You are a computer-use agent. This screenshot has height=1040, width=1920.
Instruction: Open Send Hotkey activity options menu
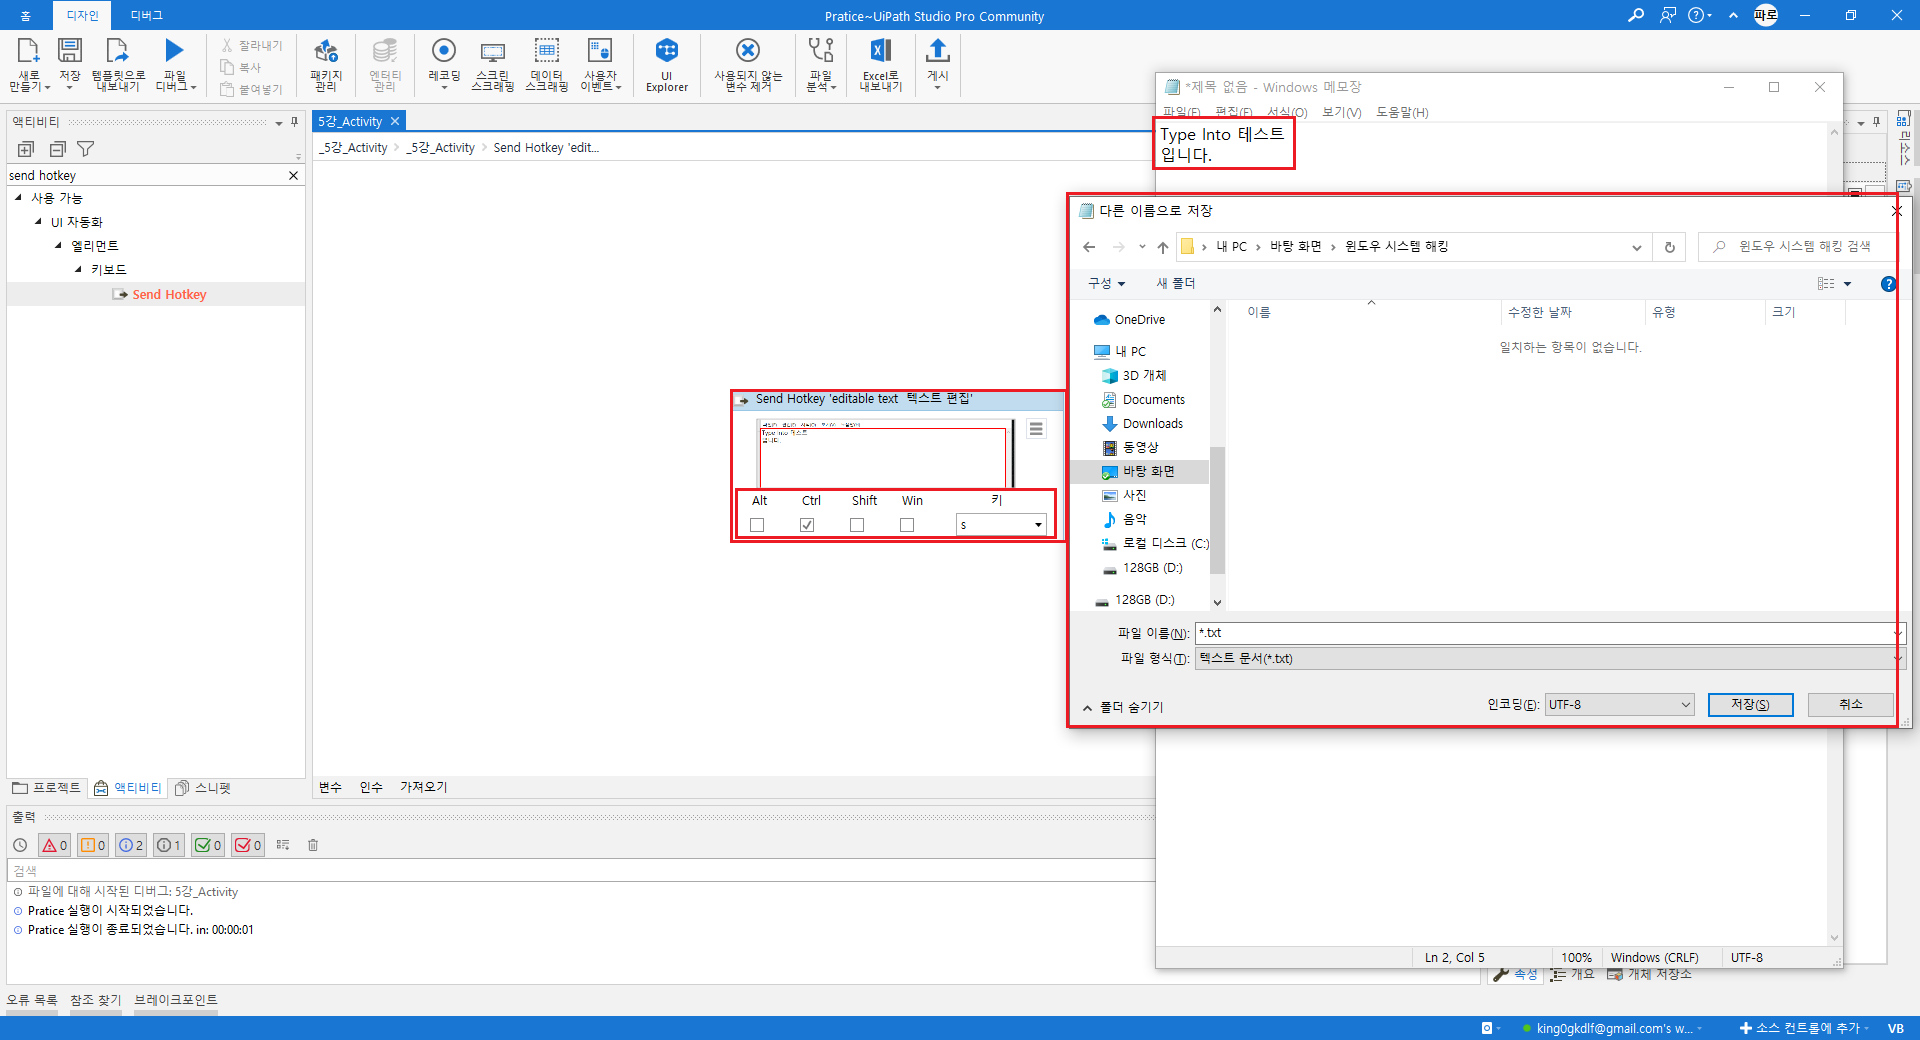pos(1036,429)
